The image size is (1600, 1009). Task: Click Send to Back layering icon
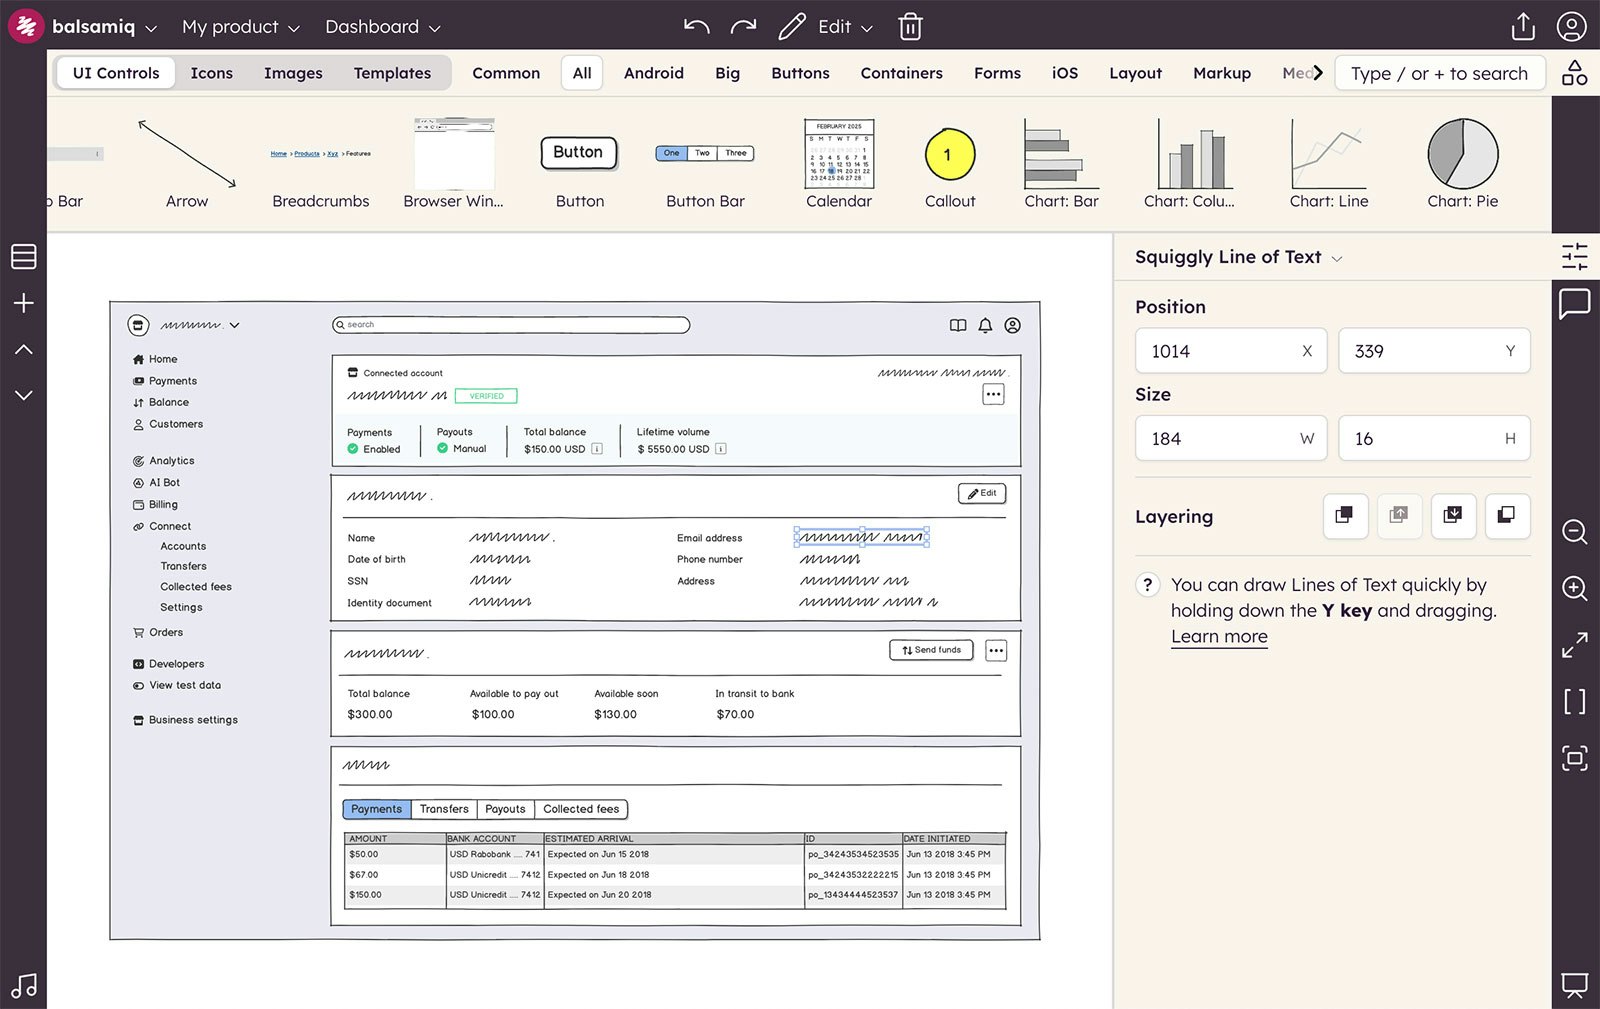pyautogui.click(x=1507, y=516)
